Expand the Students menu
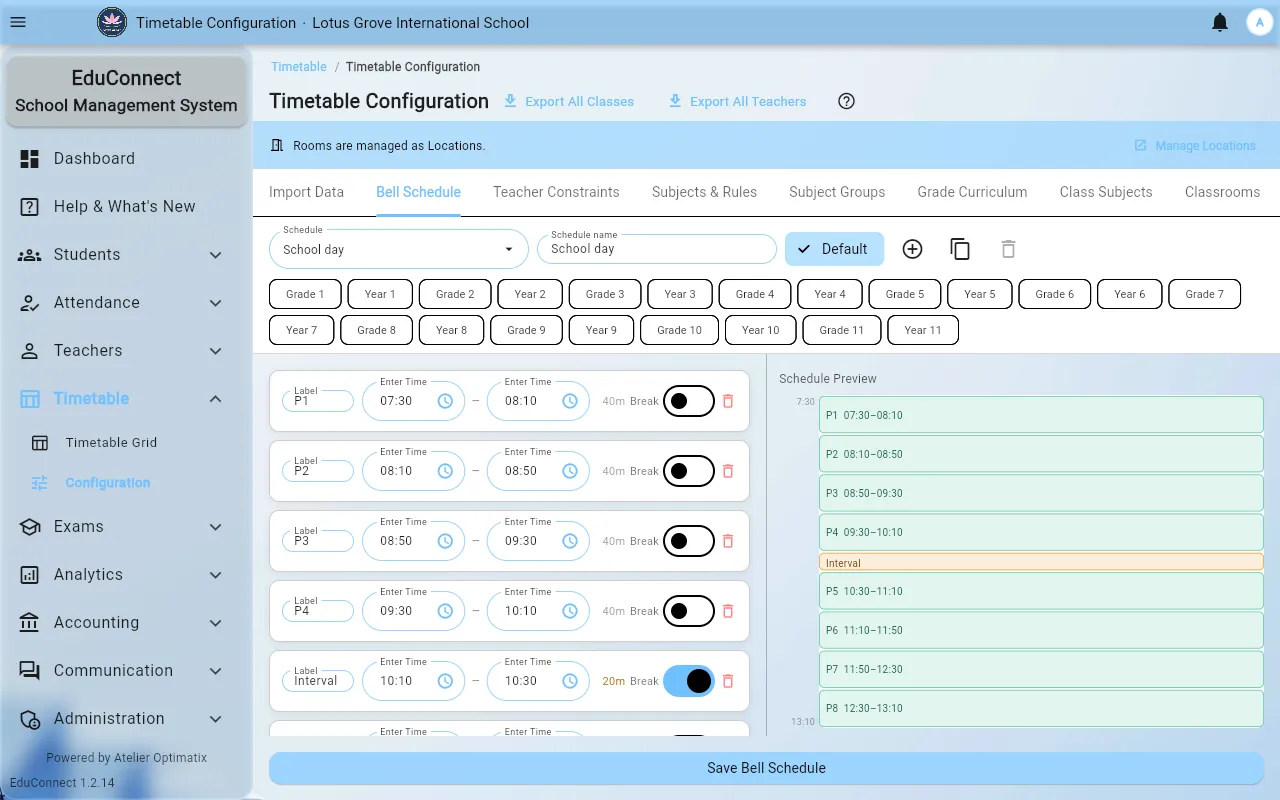This screenshot has height=800, width=1280. (x=126, y=255)
